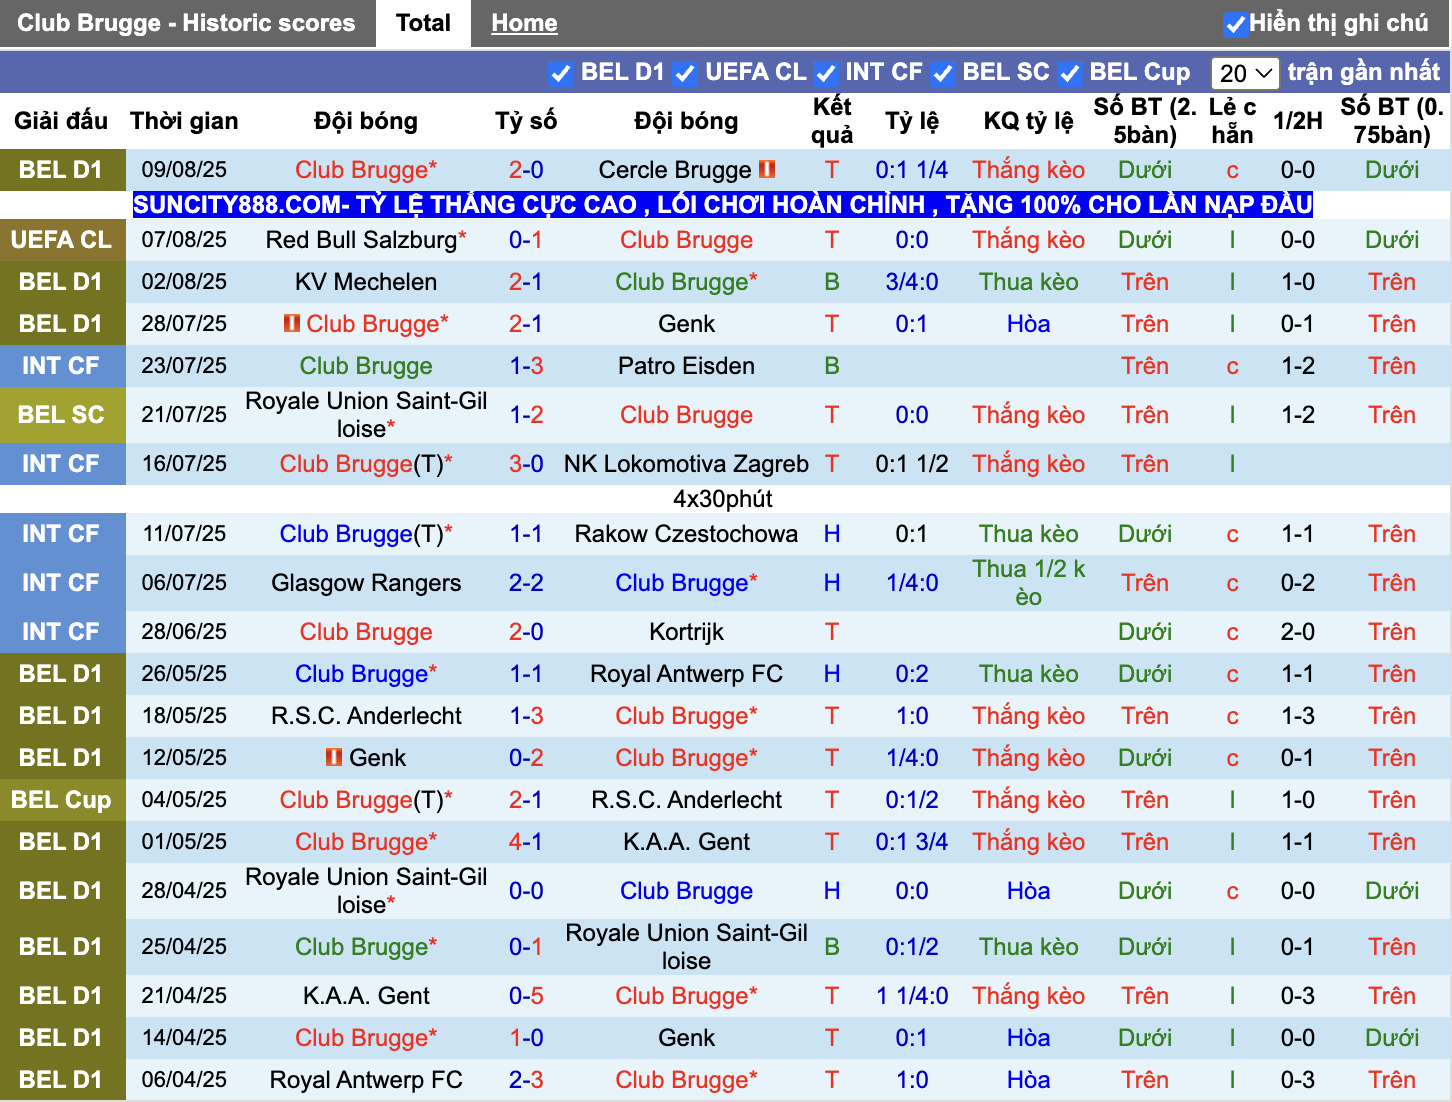This screenshot has width=1452, height=1102.
Task: Open the K.A.A. Gent link on 01/05/25
Action: [686, 842]
